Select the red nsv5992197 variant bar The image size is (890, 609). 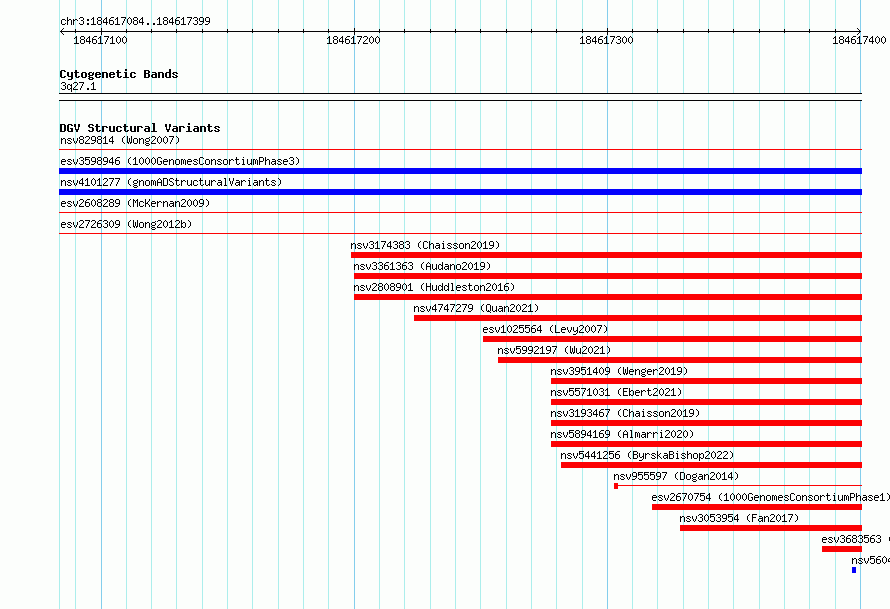680,360
